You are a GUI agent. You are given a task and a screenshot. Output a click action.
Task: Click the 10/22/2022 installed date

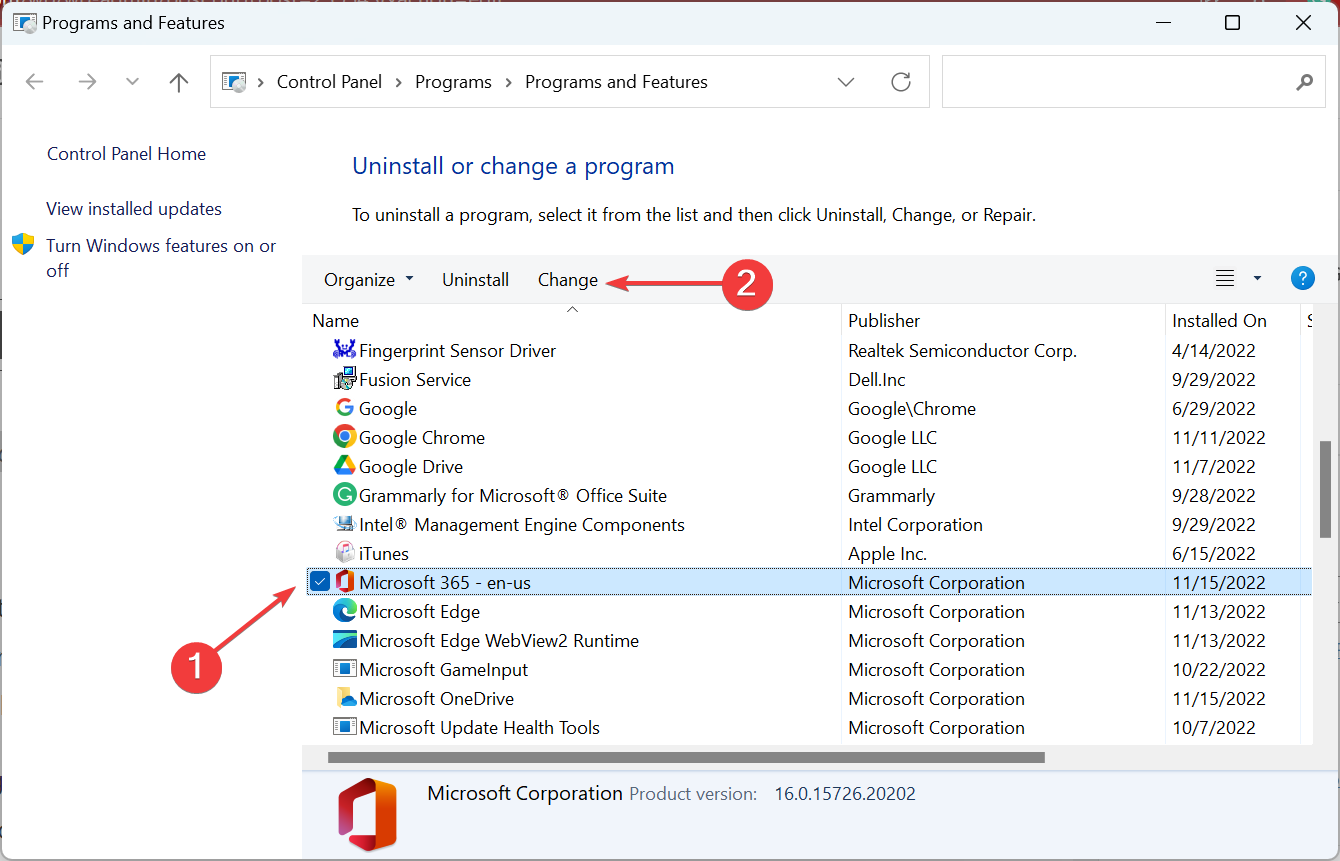point(1219,670)
